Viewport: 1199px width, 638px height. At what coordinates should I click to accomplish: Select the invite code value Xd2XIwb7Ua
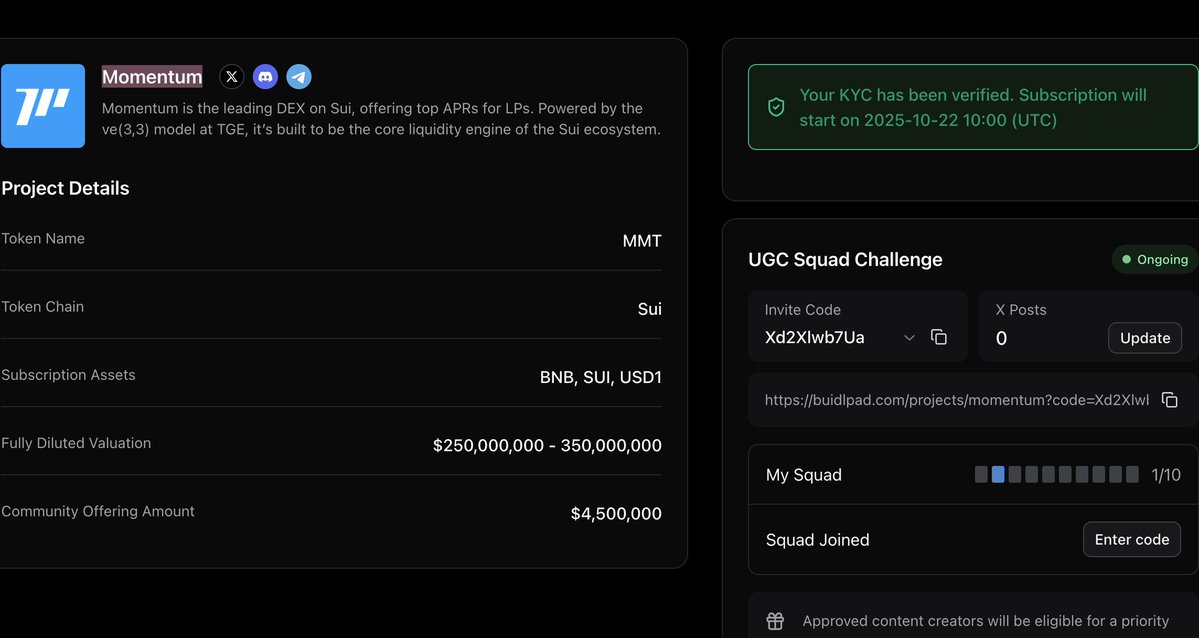814,338
